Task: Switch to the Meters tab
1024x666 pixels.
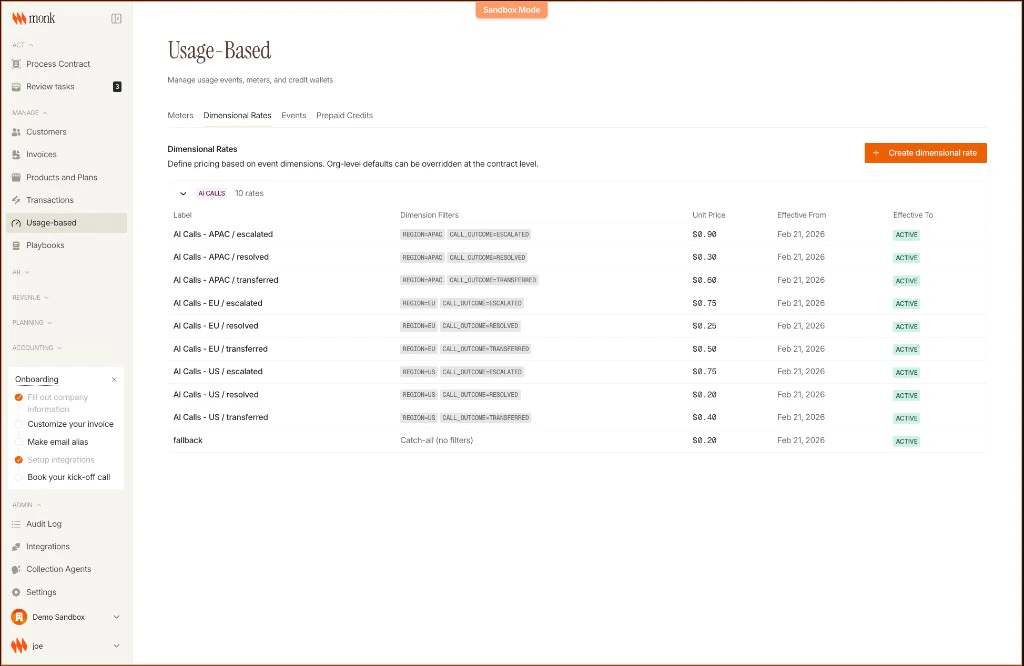Action: 180,116
